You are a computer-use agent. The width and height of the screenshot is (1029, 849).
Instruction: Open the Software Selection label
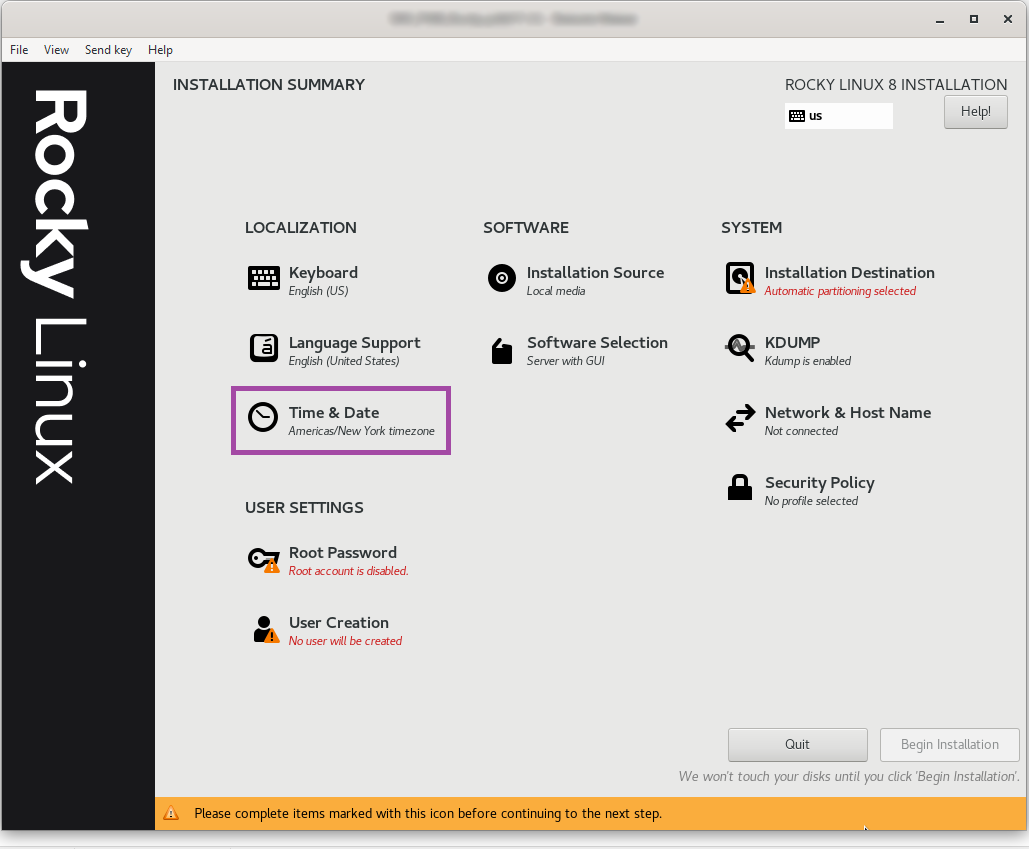tap(597, 342)
